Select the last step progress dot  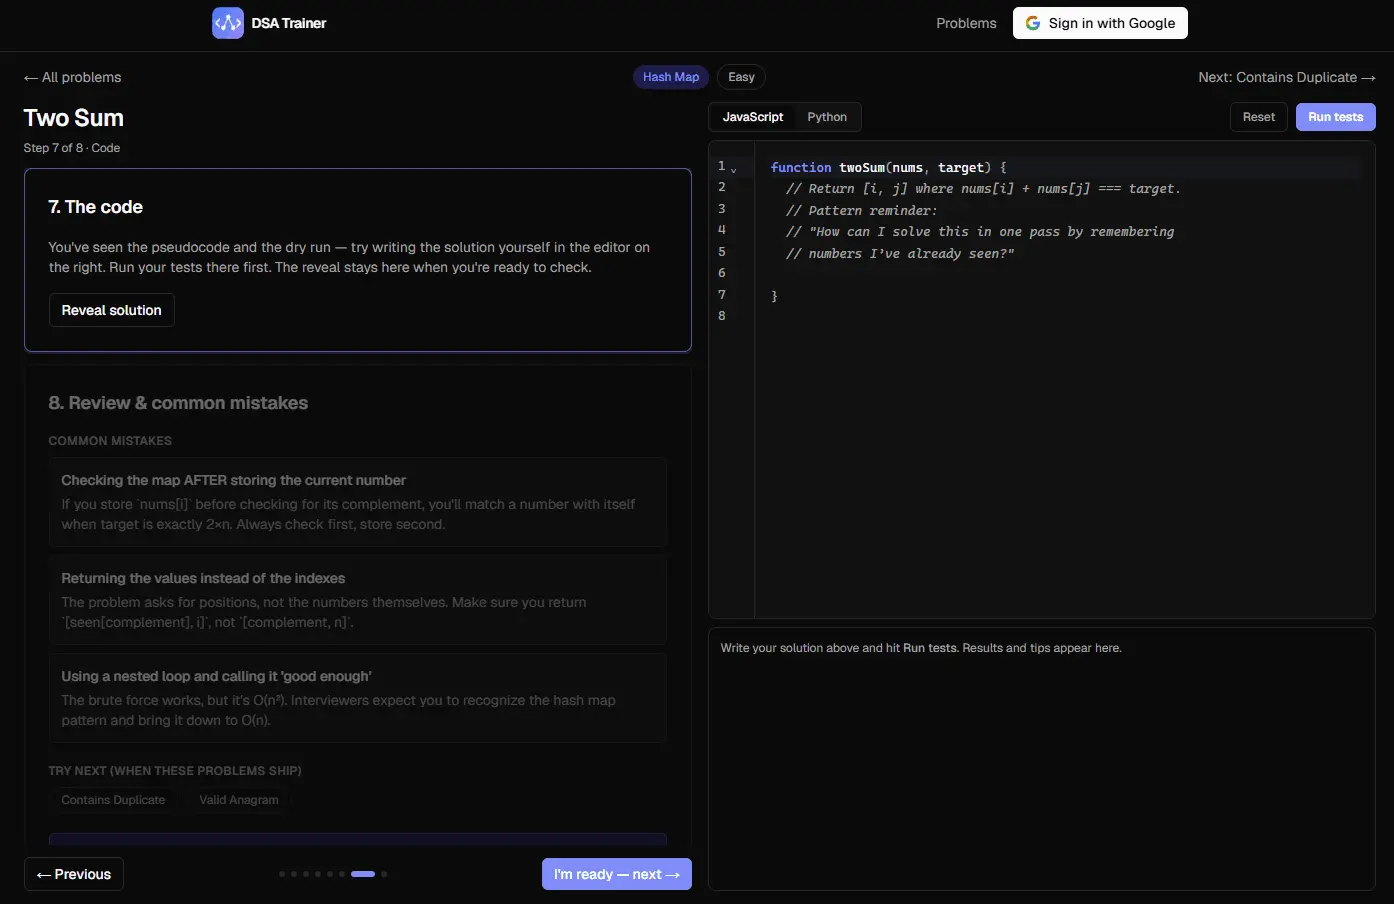coord(384,874)
